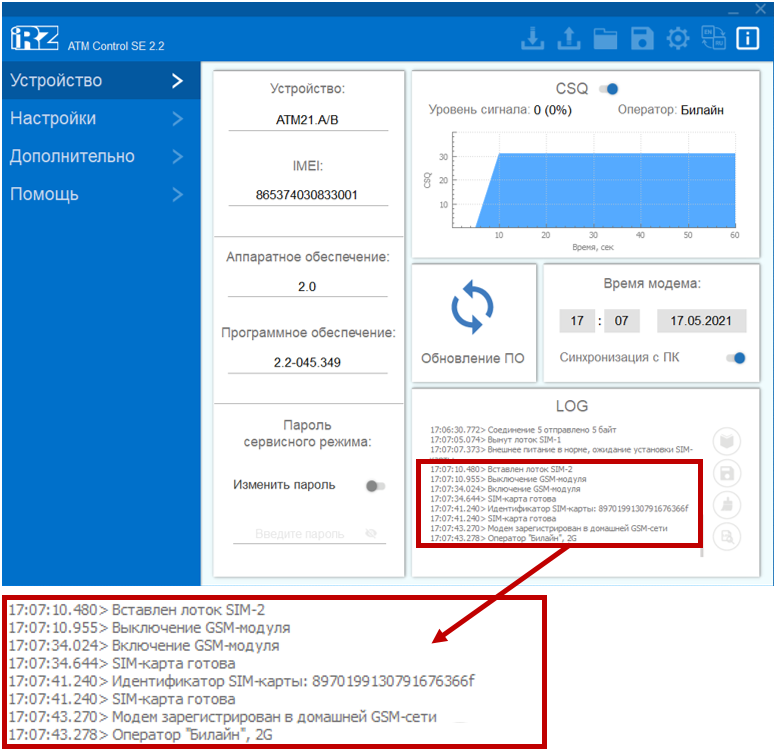
Task: Click the download settings from device icon
Action: click(x=534, y=39)
